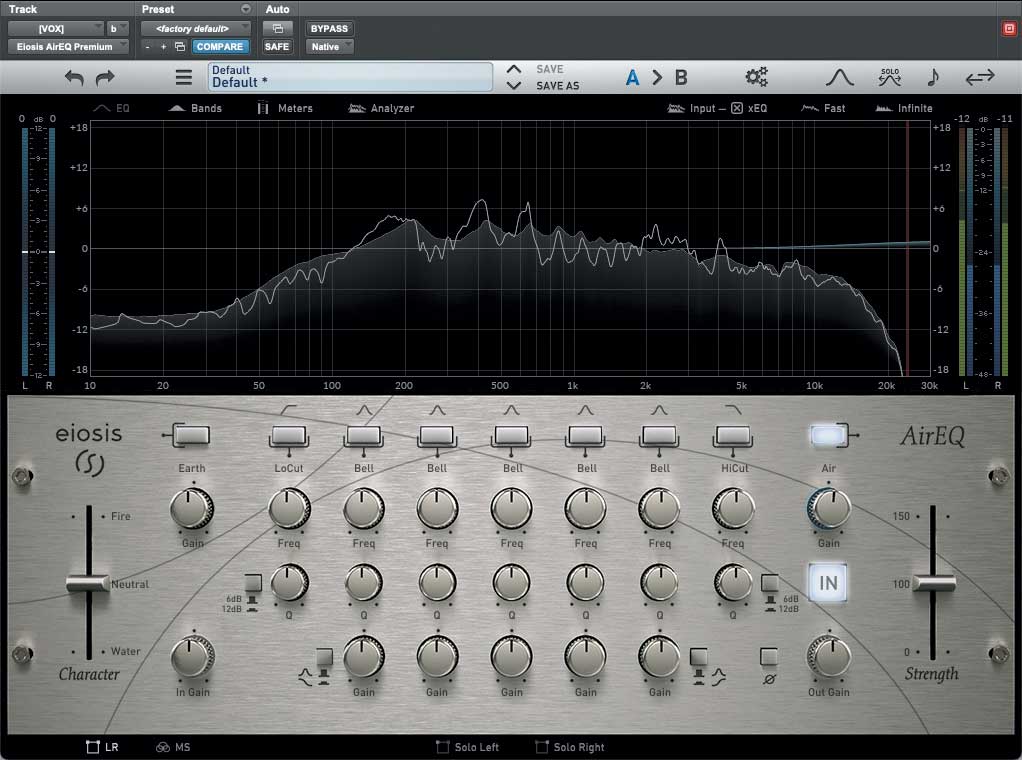Select MS channel mode
This screenshot has width=1022, height=760.
click(x=173, y=747)
